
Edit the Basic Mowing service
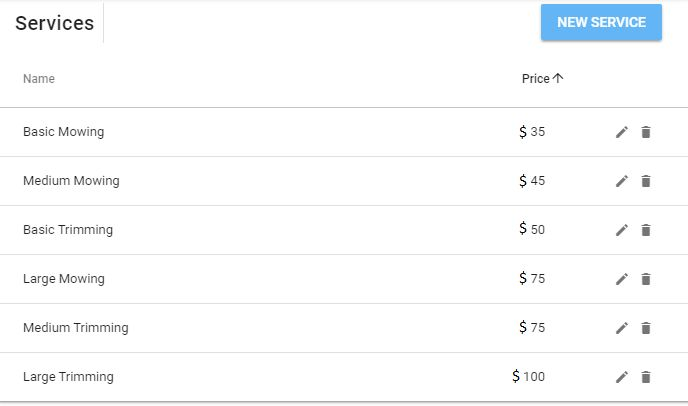(621, 132)
